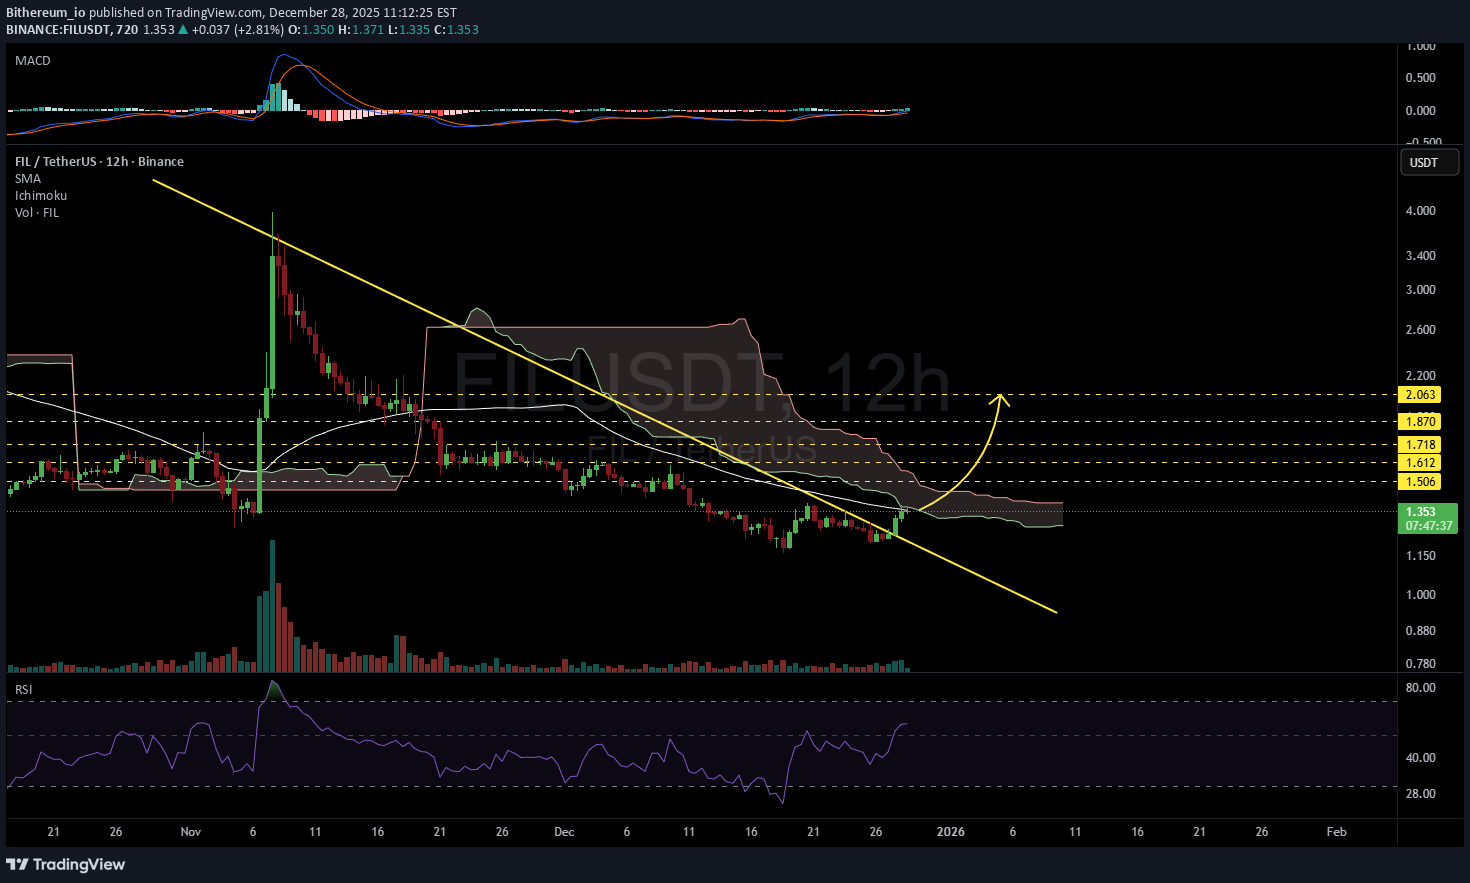Click the FIL / TetherUS chart title
The width and height of the screenshot is (1470, 883).
(x=99, y=162)
